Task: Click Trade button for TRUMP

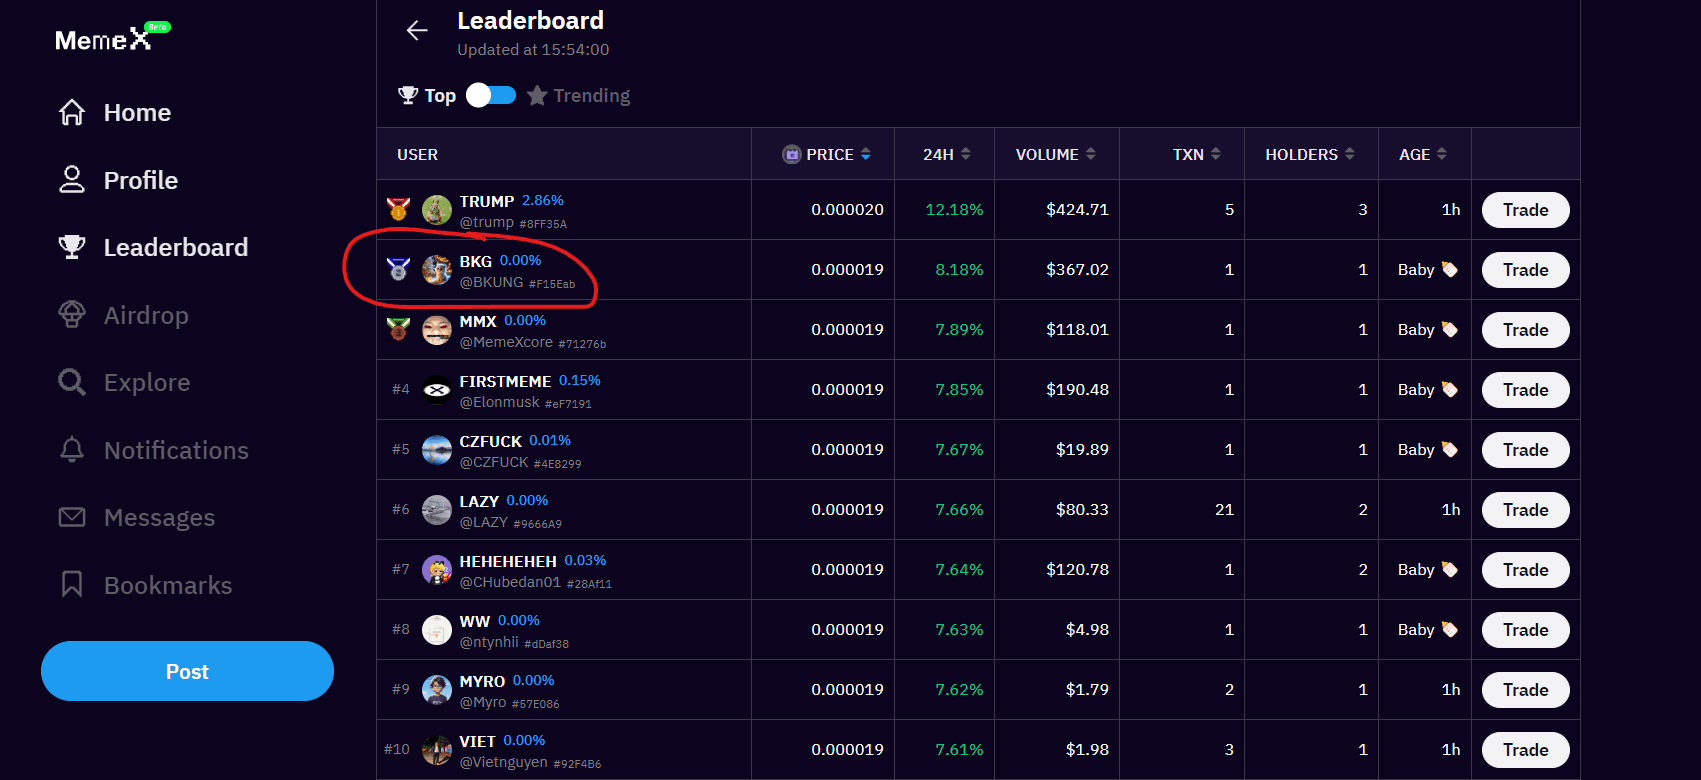Action: [1525, 210]
